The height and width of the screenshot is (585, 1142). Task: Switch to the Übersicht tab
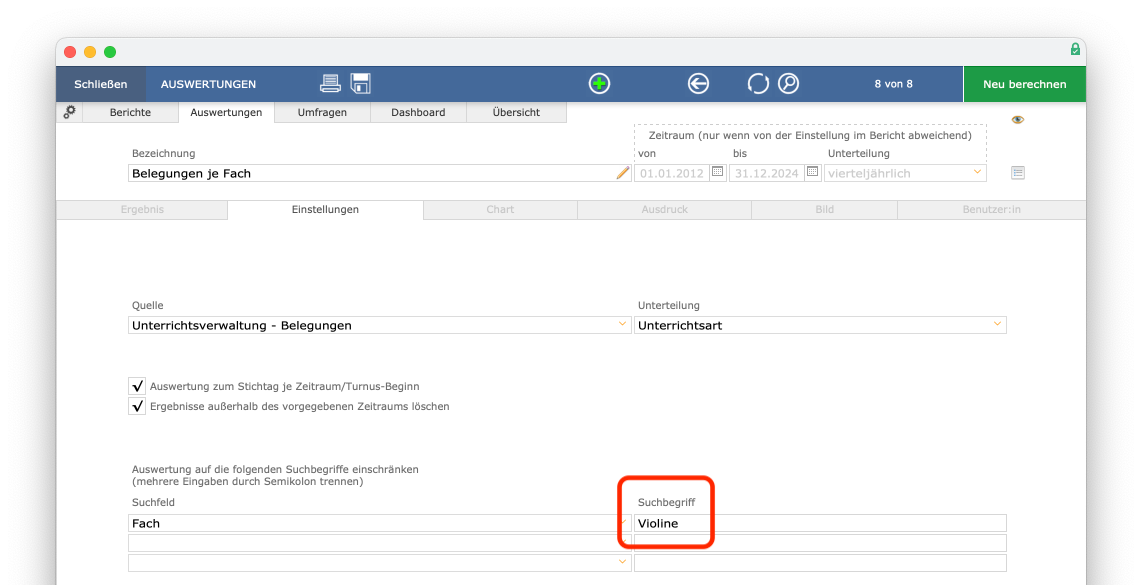pos(516,112)
